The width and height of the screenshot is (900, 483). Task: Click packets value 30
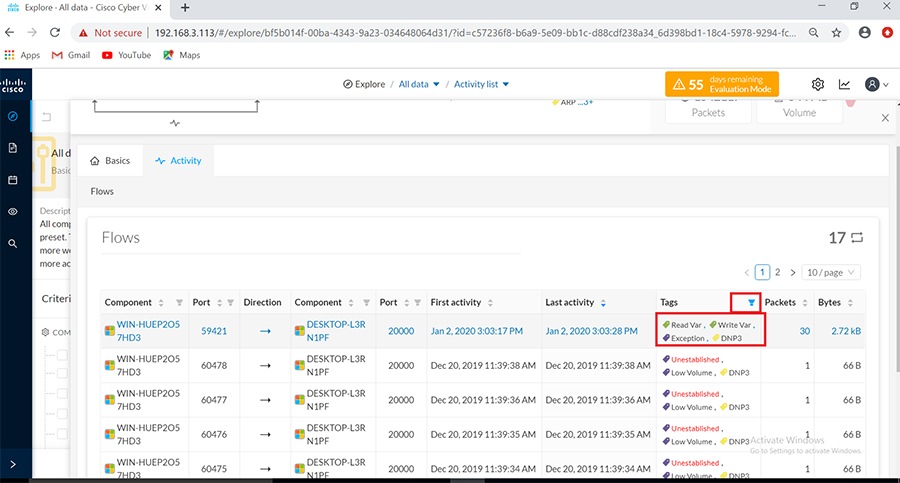tap(805, 331)
